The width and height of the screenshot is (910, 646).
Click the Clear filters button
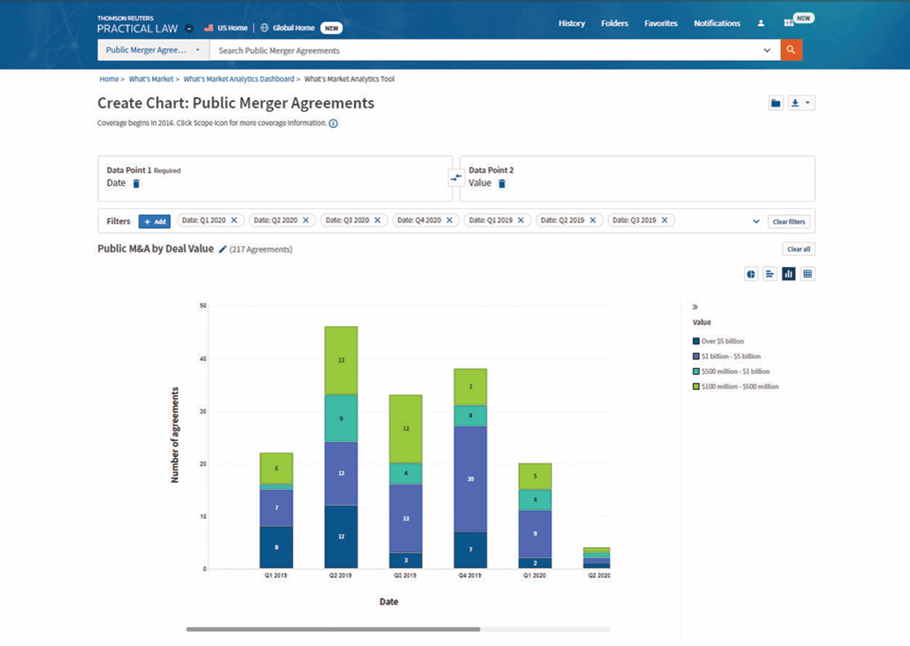[789, 221]
